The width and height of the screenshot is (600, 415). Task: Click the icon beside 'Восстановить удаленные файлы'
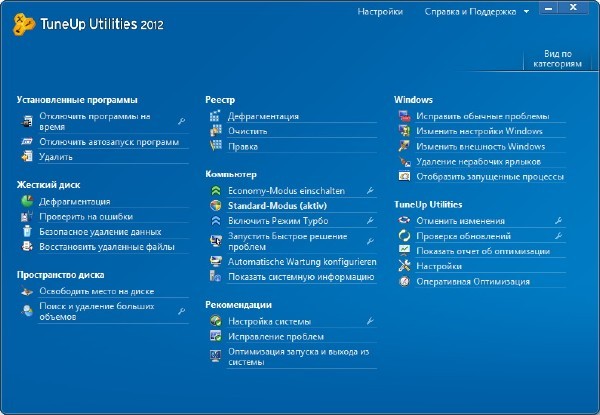[27, 246]
